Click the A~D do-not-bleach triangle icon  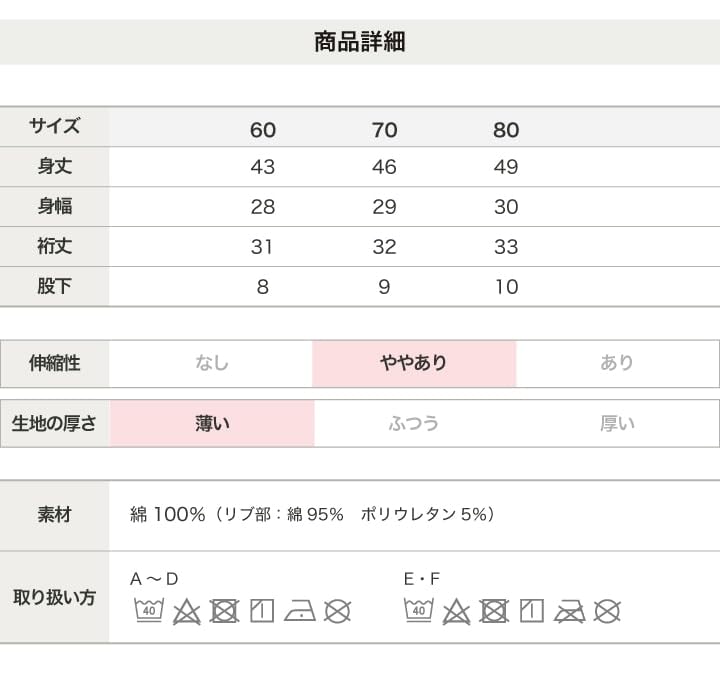click(187, 611)
